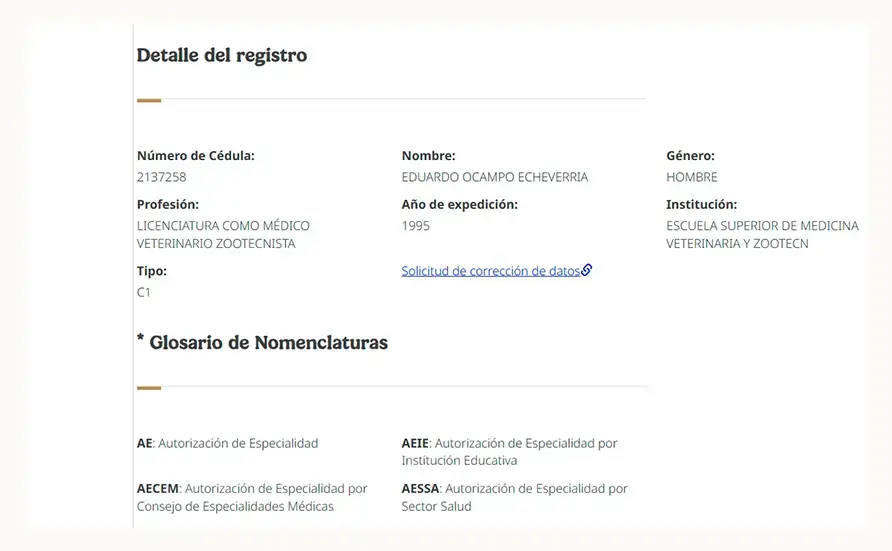Click the Año de expedición label
This screenshot has height=551, width=892.
pyautogui.click(x=460, y=204)
